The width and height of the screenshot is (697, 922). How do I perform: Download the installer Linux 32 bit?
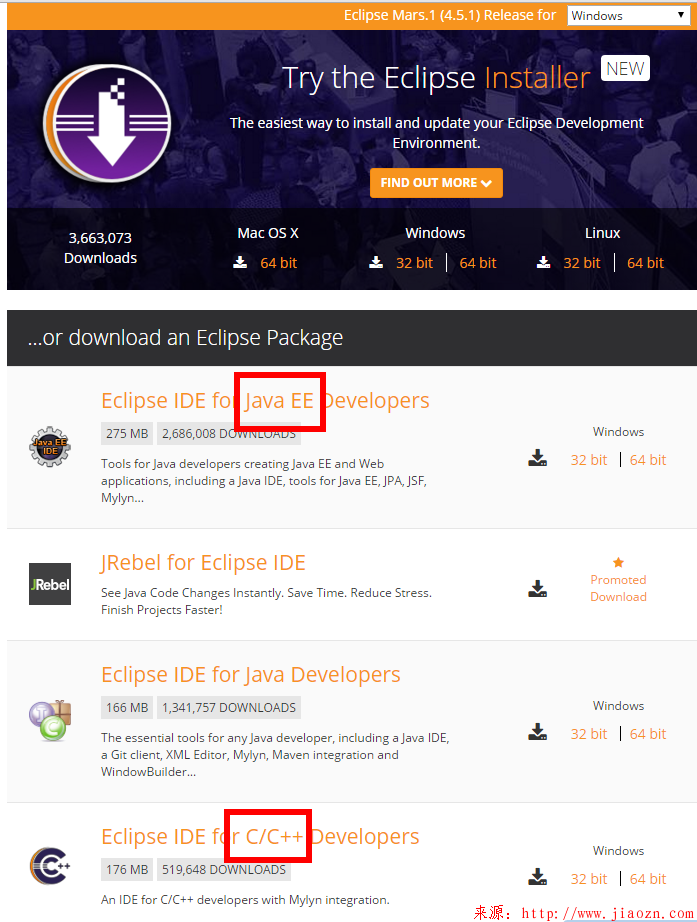[582, 263]
